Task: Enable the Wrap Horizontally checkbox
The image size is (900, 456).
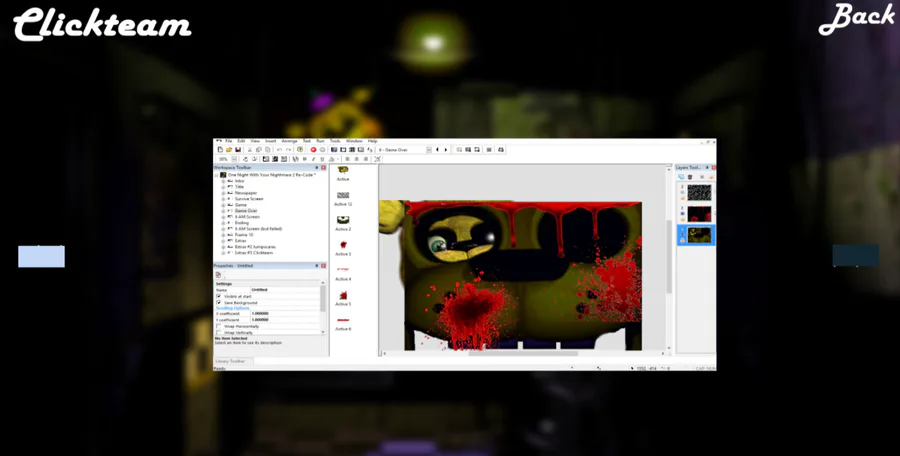Action: point(218,326)
